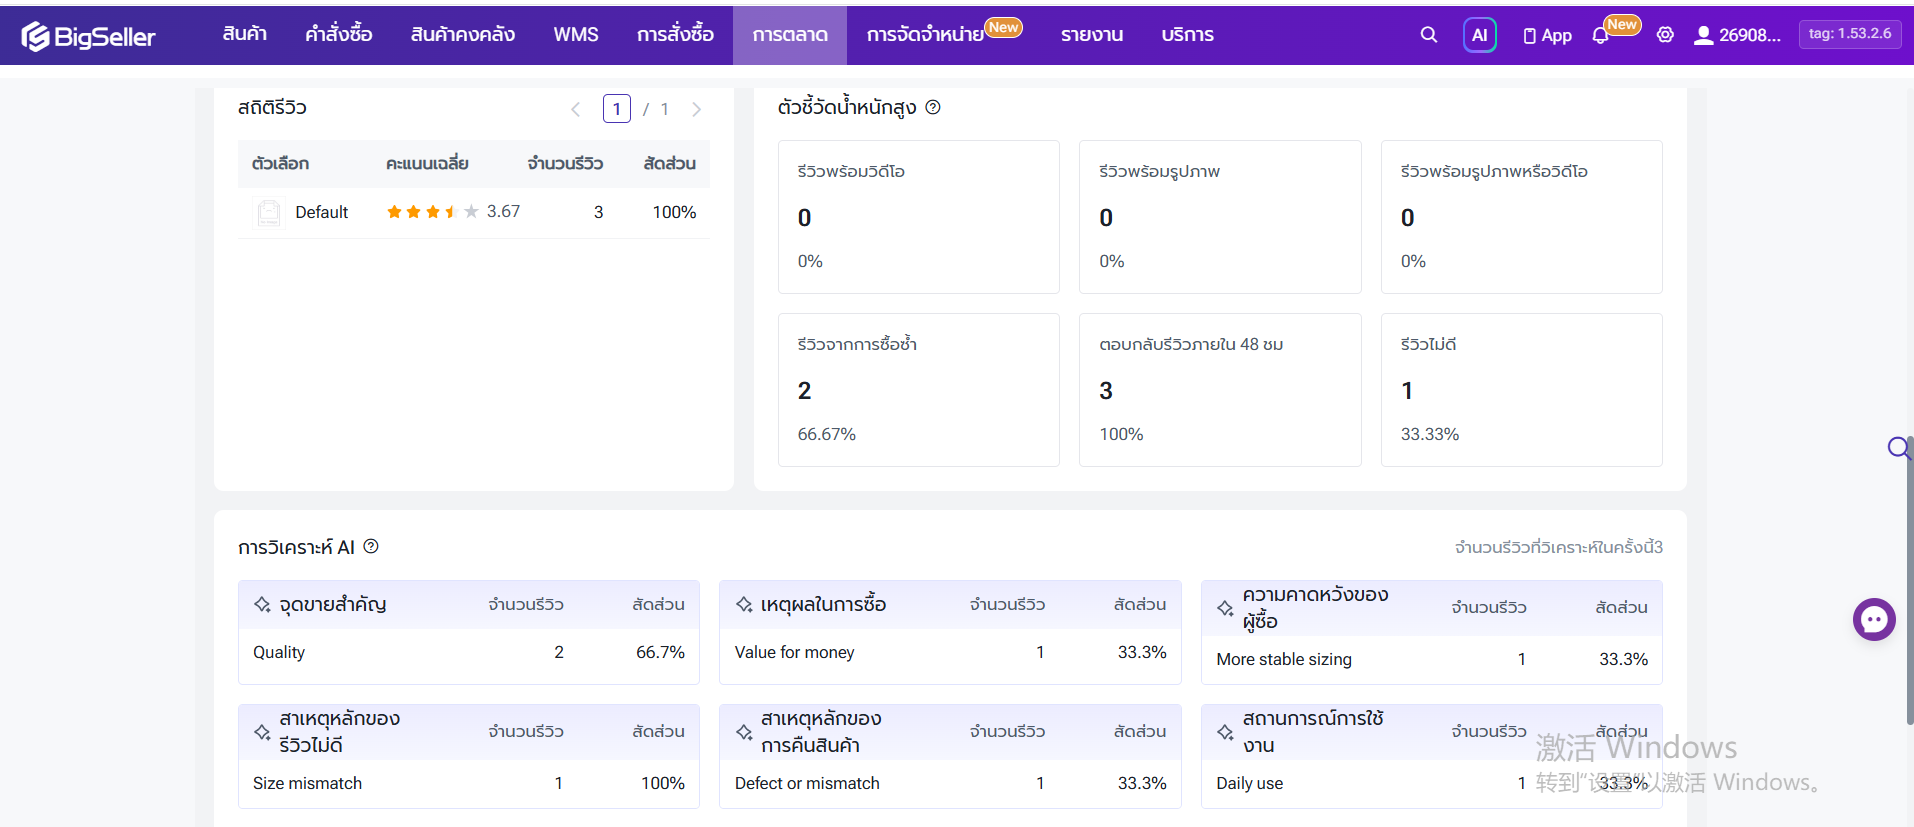
Task: Click the Defect or mismatch row
Action: 950,784
